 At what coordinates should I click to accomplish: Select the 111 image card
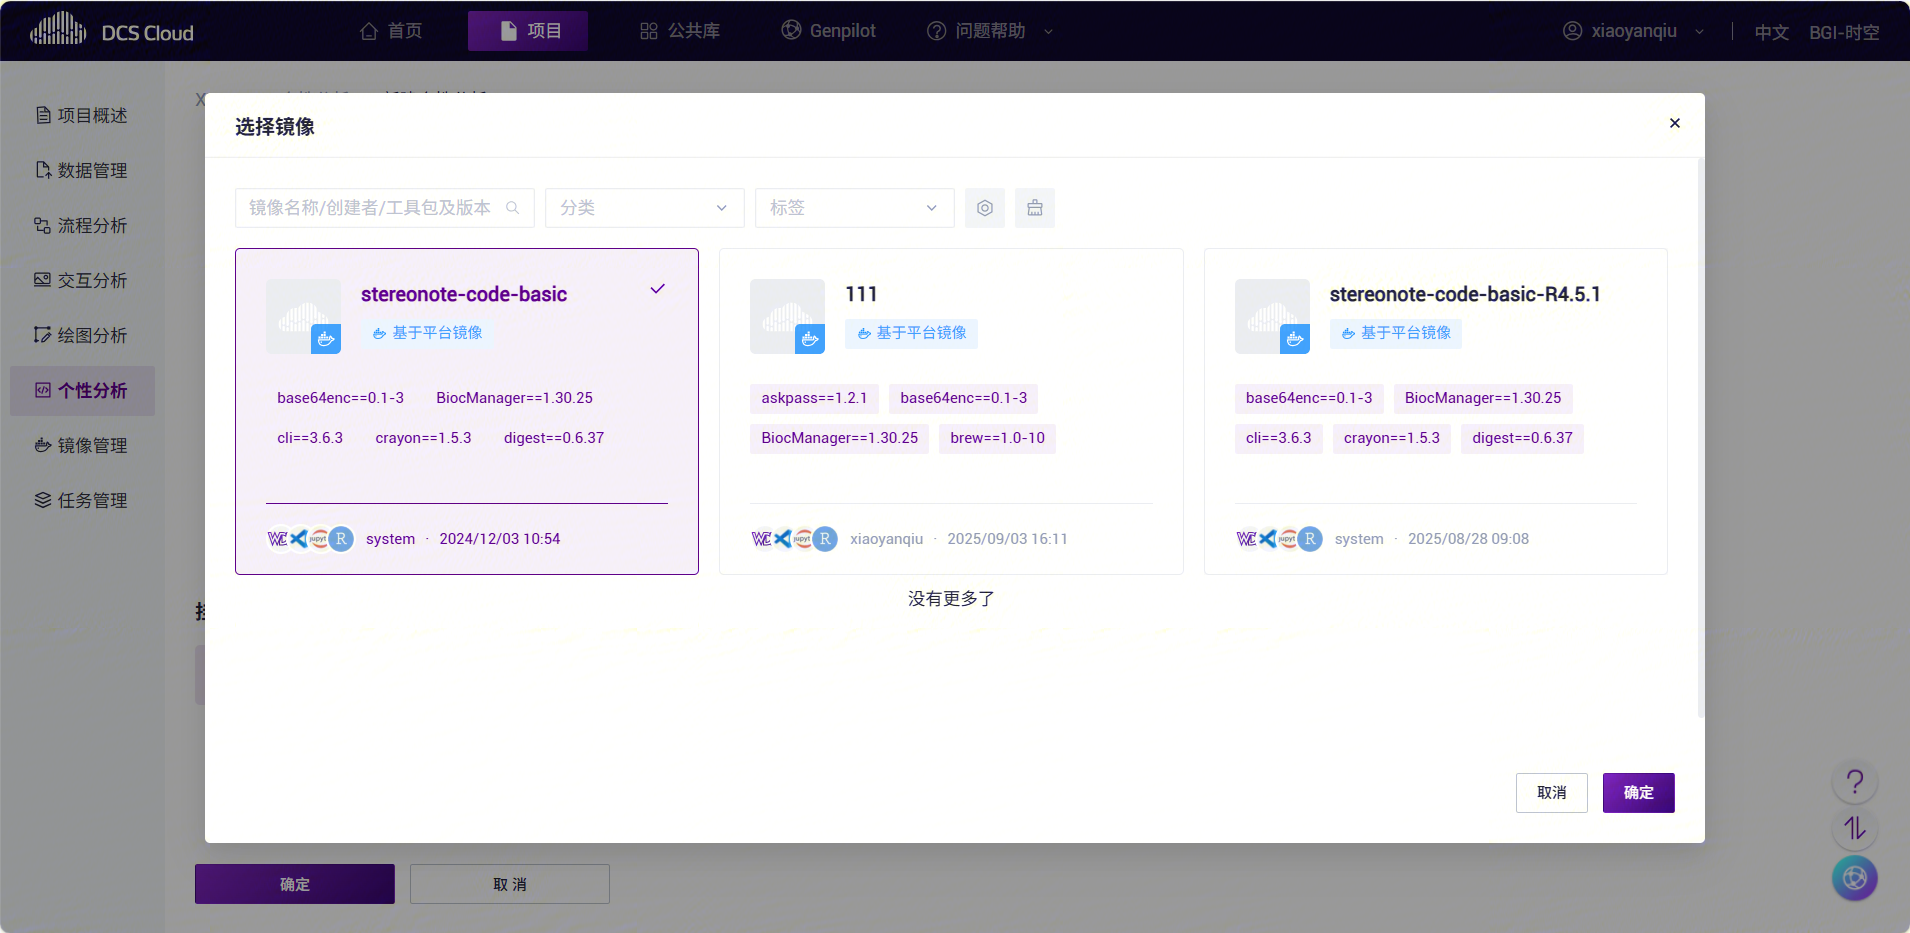tap(950, 411)
